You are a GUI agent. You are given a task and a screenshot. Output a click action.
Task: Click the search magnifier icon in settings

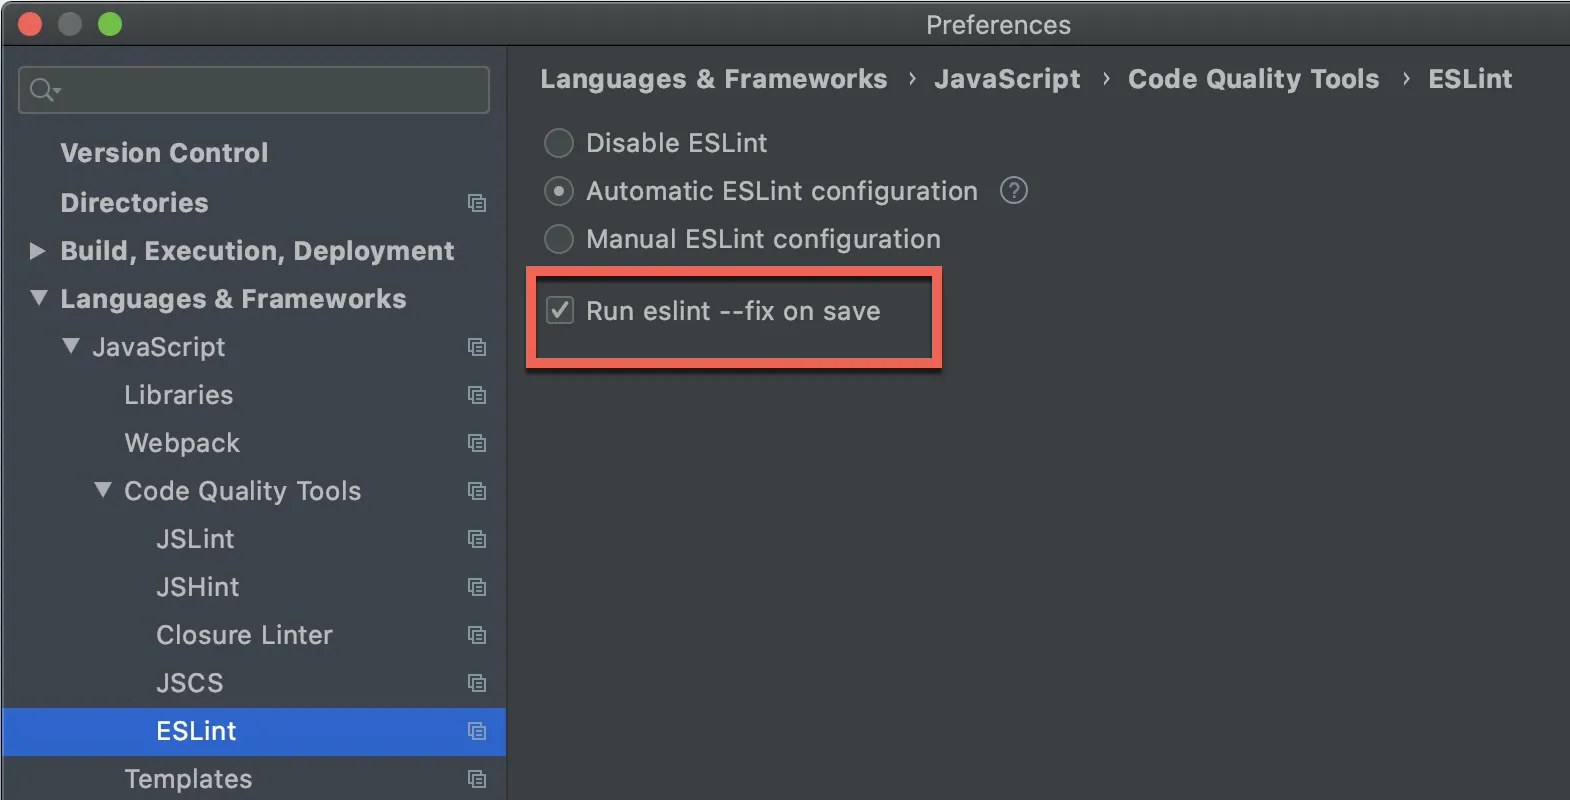click(43, 90)
